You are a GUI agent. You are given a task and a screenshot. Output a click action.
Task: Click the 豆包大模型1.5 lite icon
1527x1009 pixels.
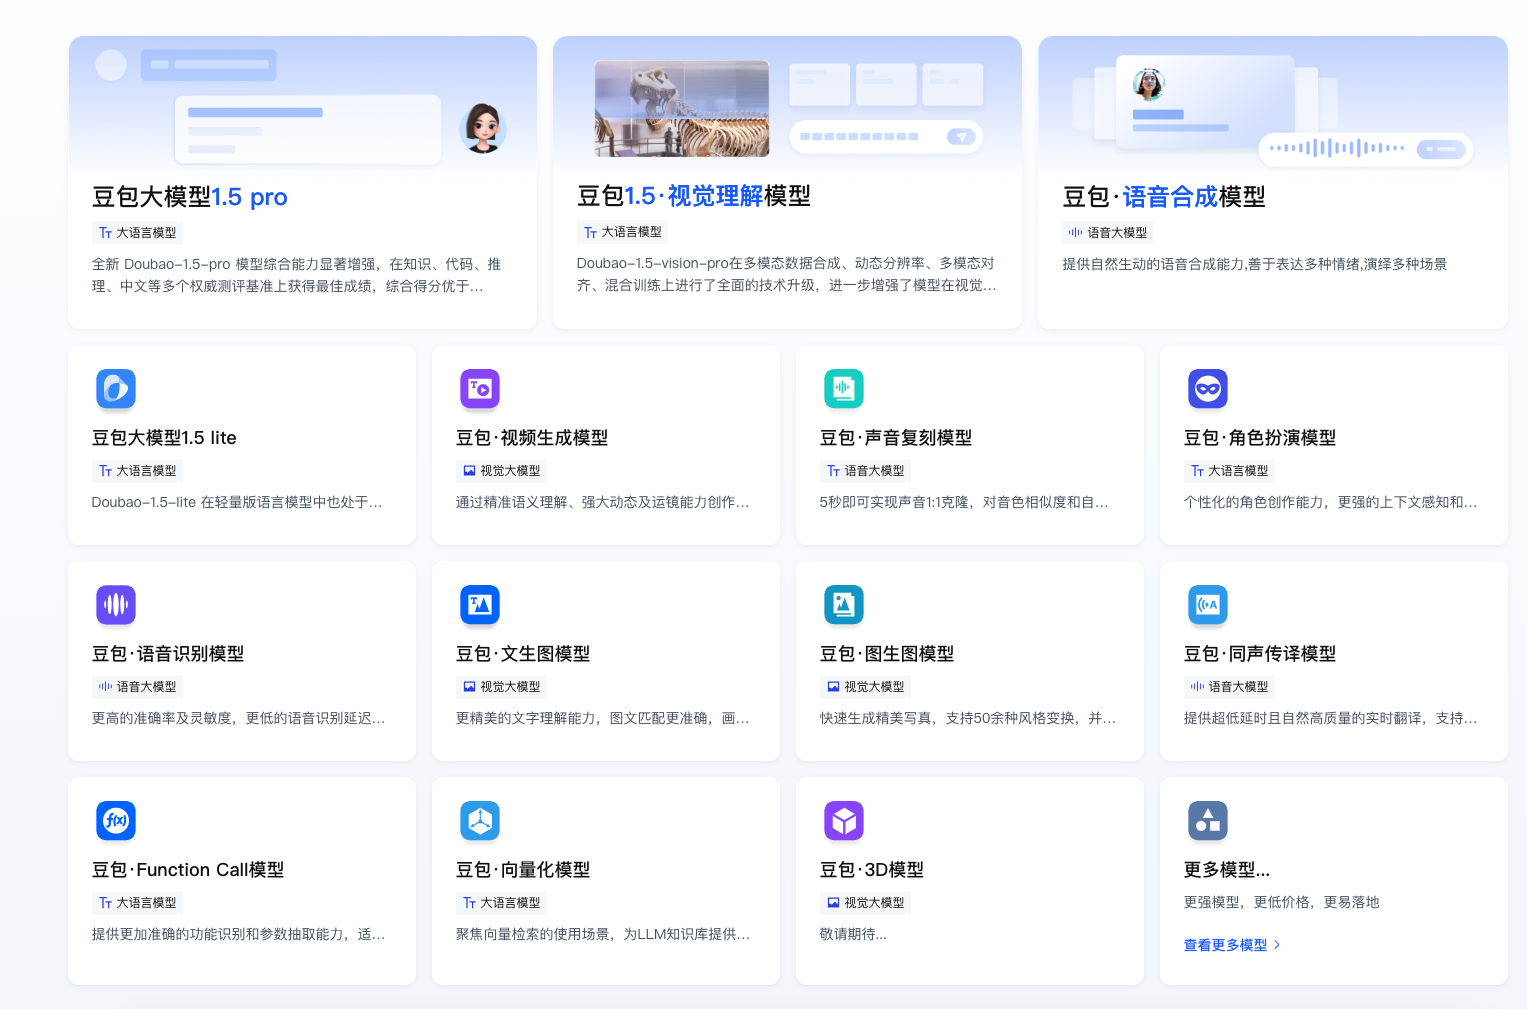pos(116,389)
